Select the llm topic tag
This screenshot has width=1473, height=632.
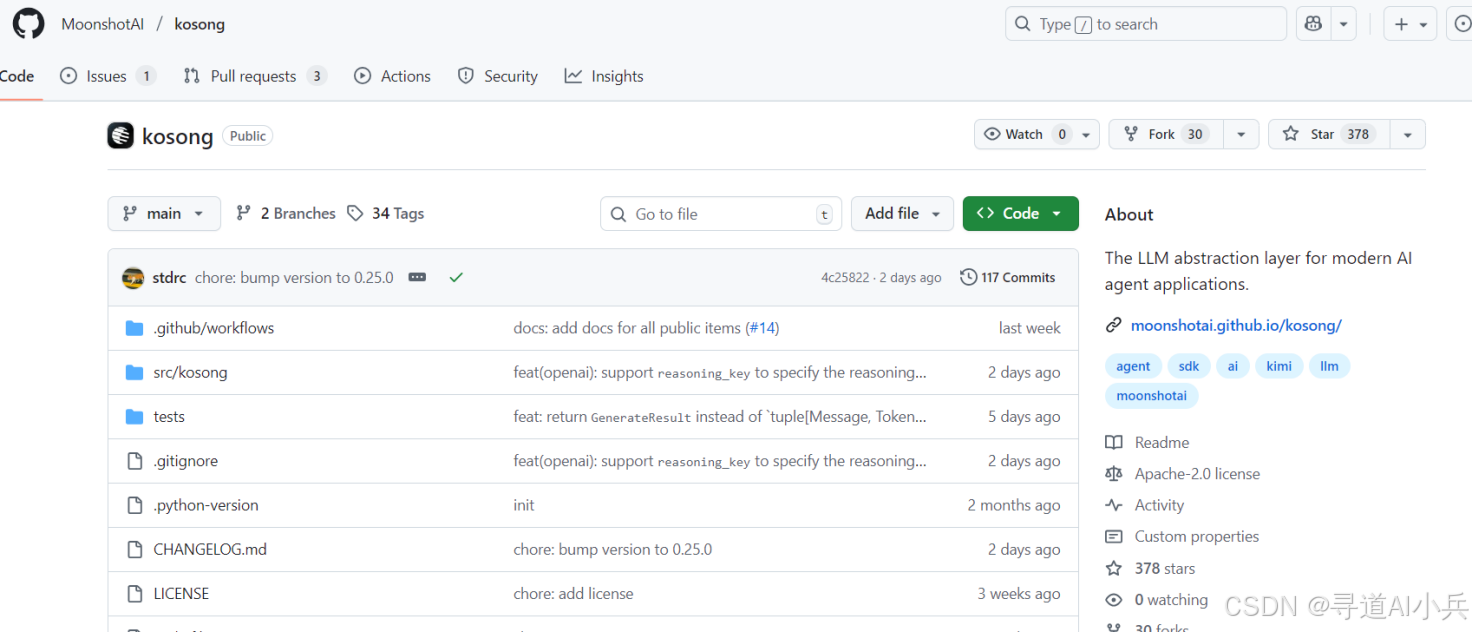[x=1329, y=366]
